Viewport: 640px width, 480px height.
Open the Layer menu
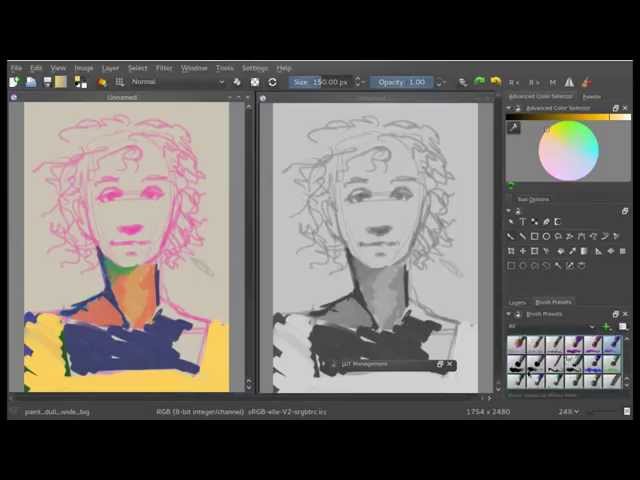pos(110,68)
